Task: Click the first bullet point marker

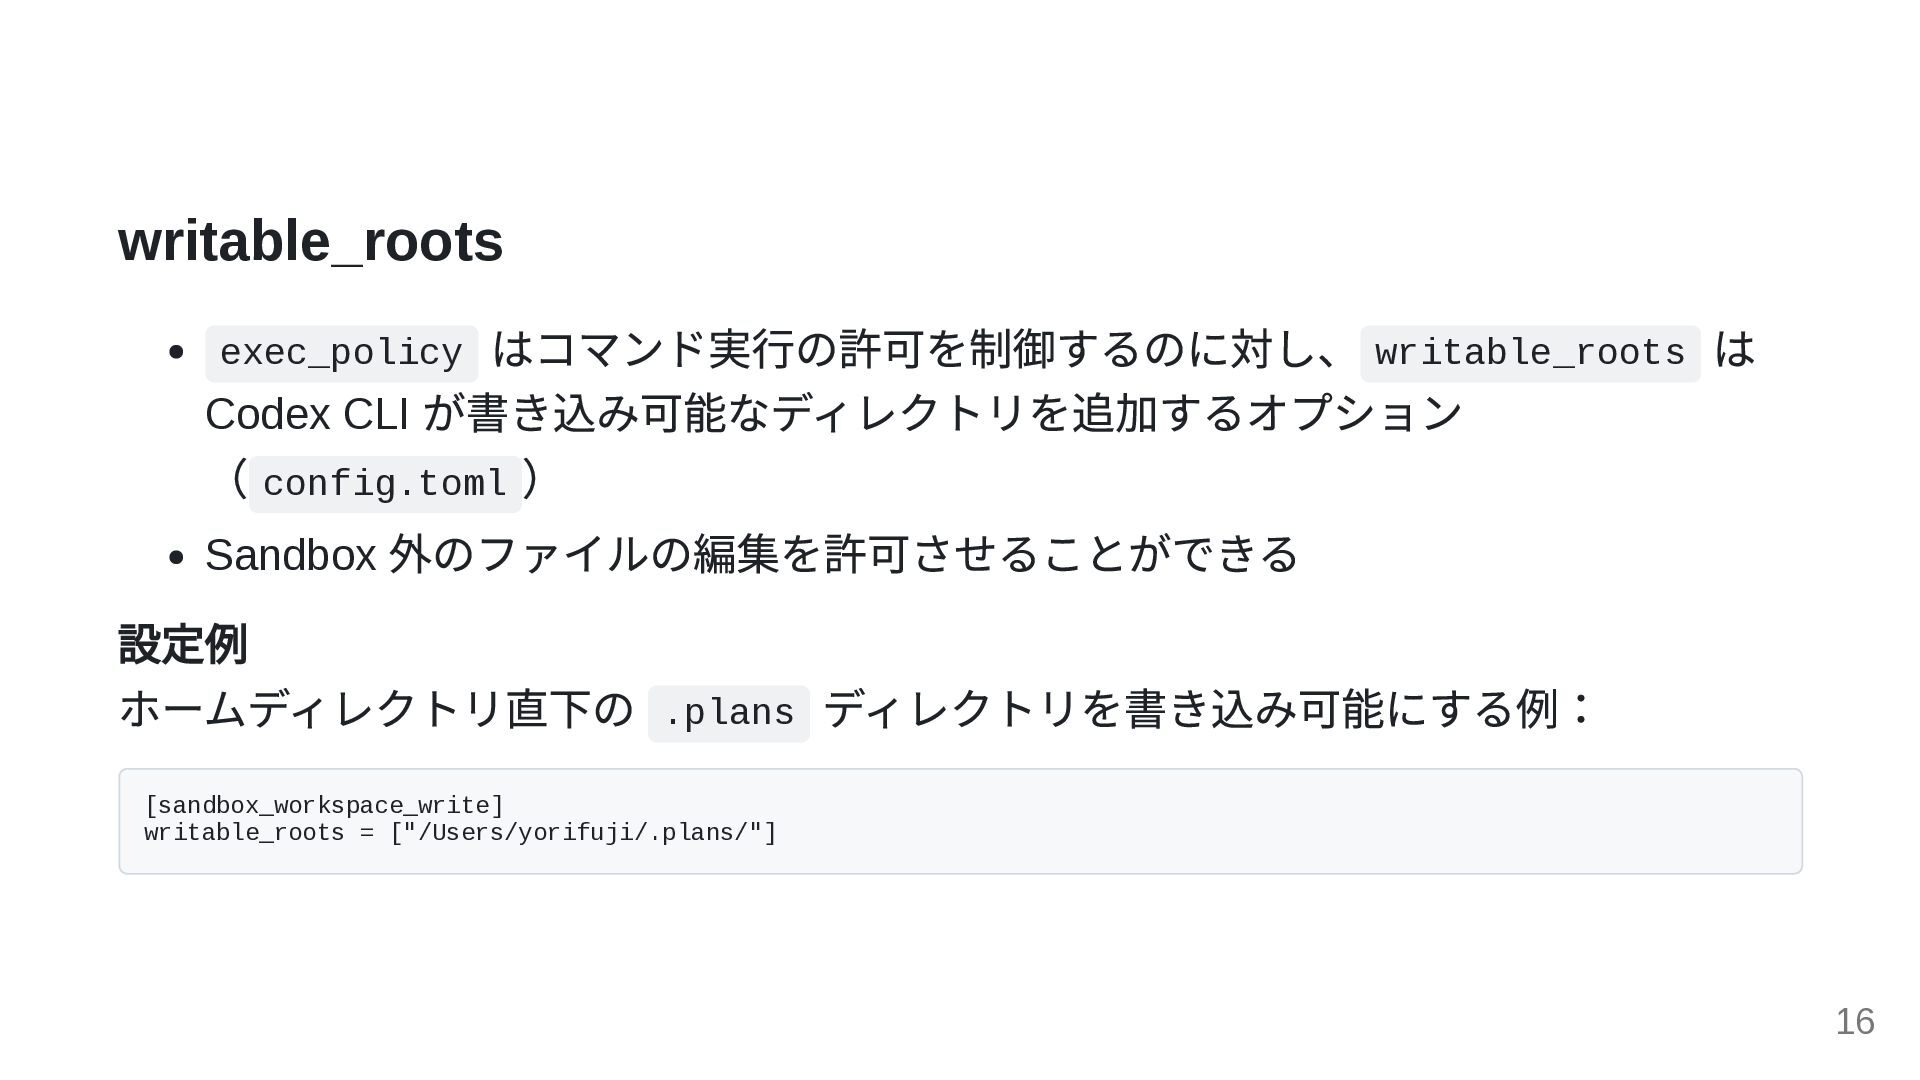Action: [177, 352]
